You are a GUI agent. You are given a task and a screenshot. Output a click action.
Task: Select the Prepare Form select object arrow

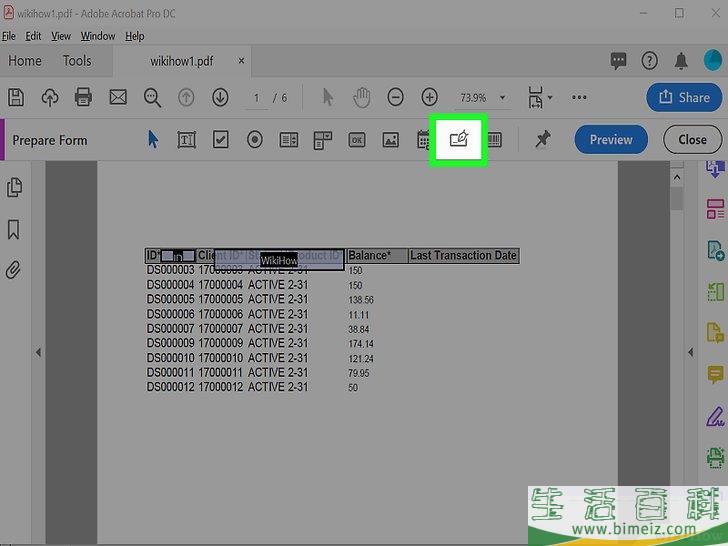[x=153, y=139]
